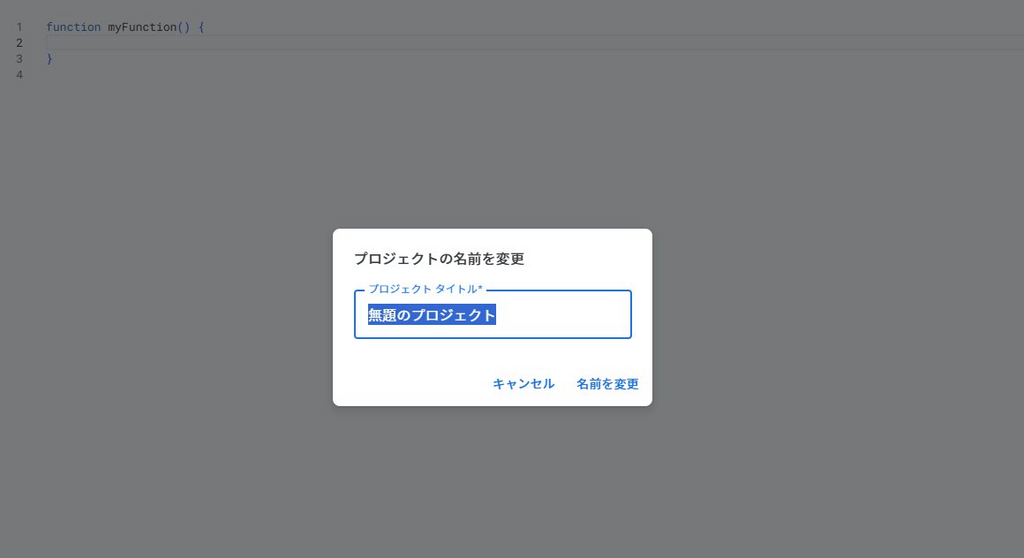This screenshot has height=558, width=1024.
Task: Click the closing curly brace on line 3
Action: (x=50, y=59)
